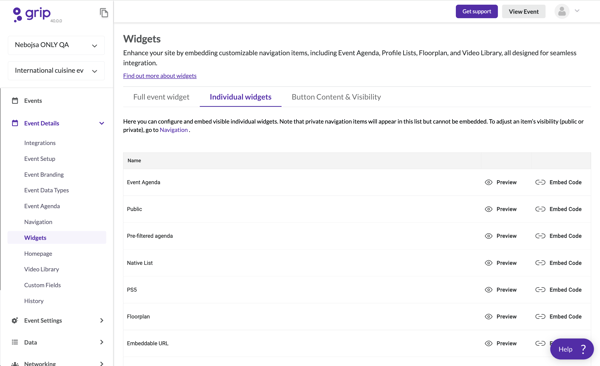Click the Widgets page heading
This screenshot has height=366, width=600.
pos(142,39)
